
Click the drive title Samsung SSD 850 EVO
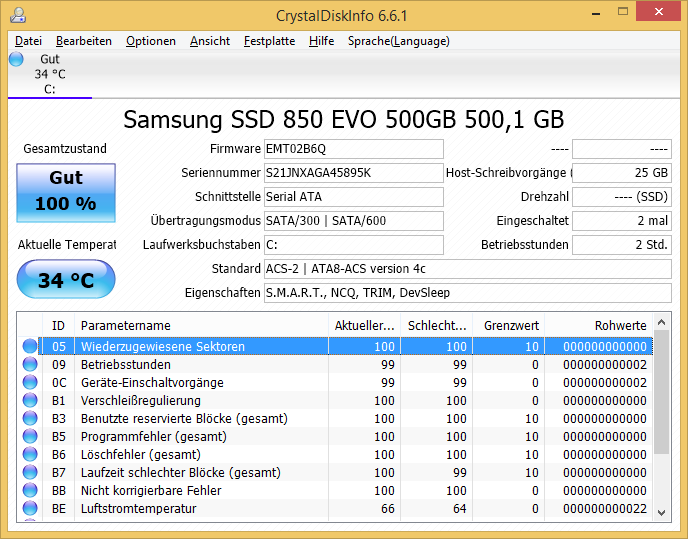coord(344,119)
